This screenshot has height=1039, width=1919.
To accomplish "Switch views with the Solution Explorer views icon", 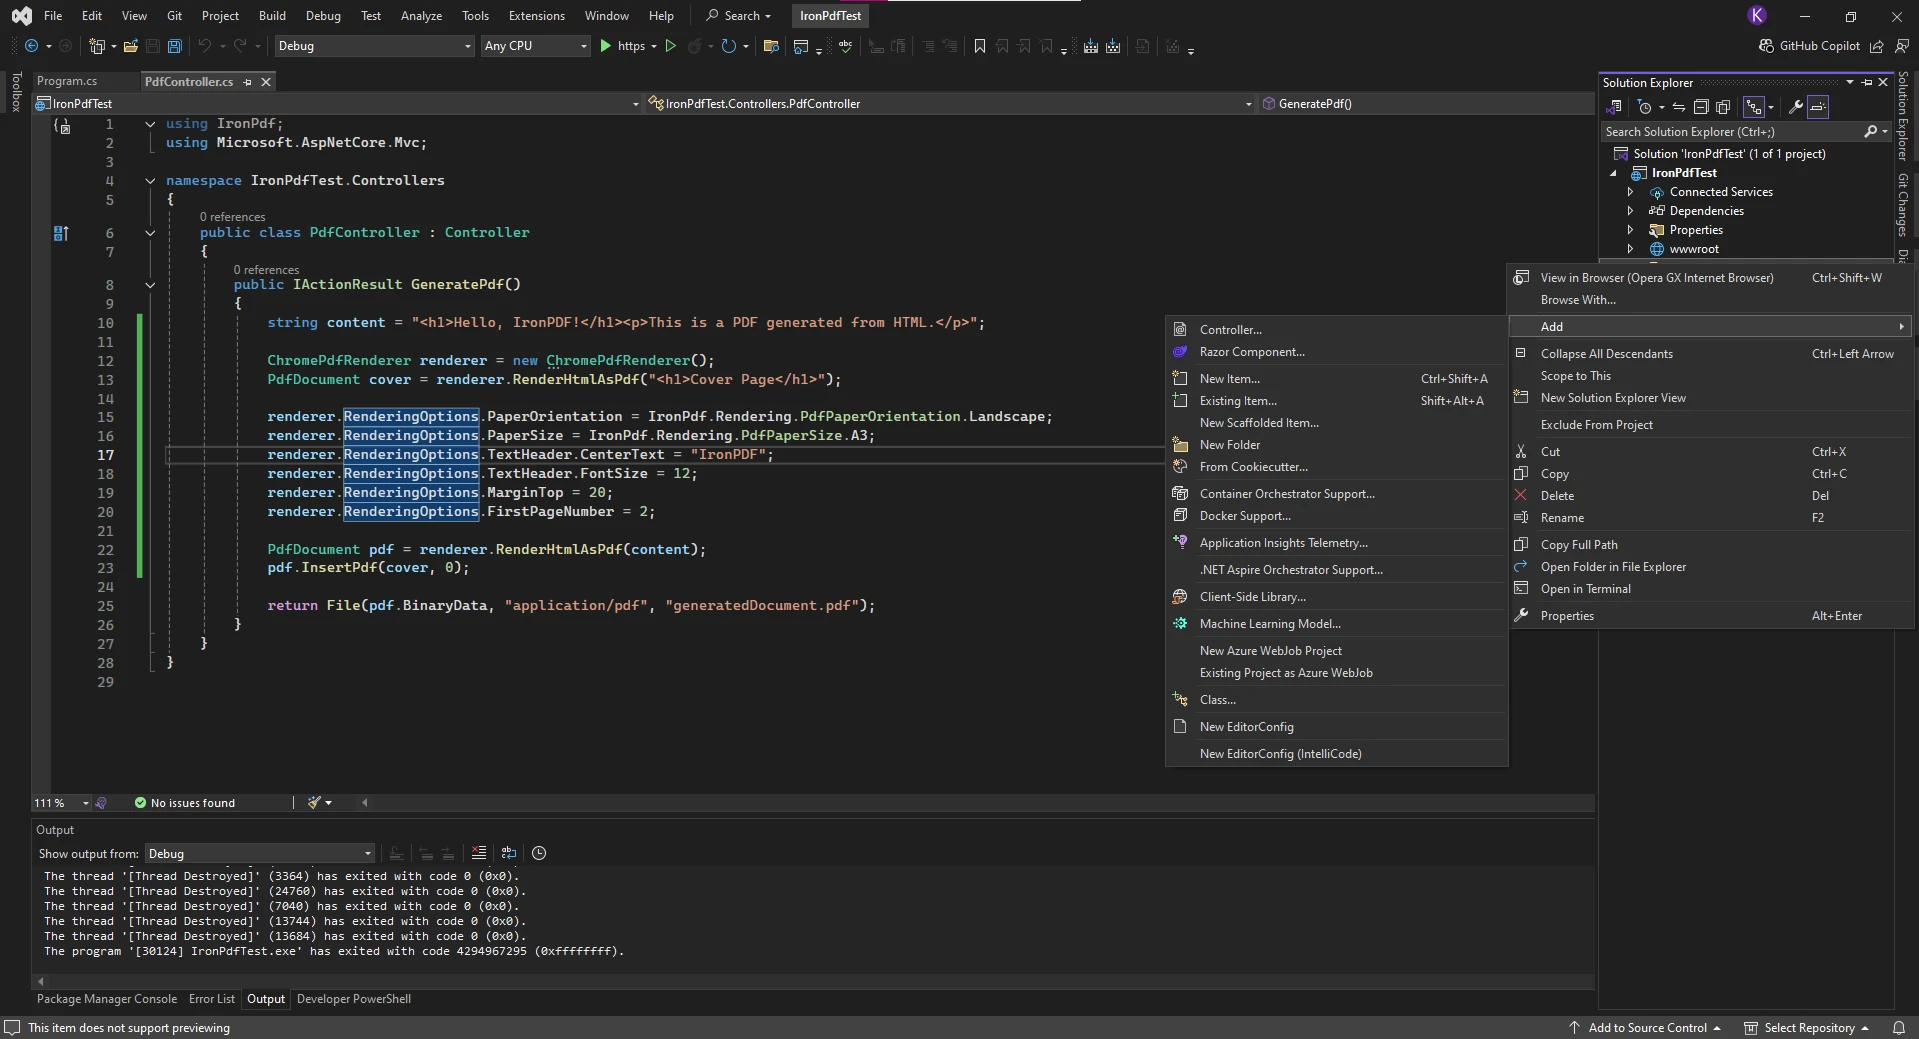I will click(x=1615, y=107).
